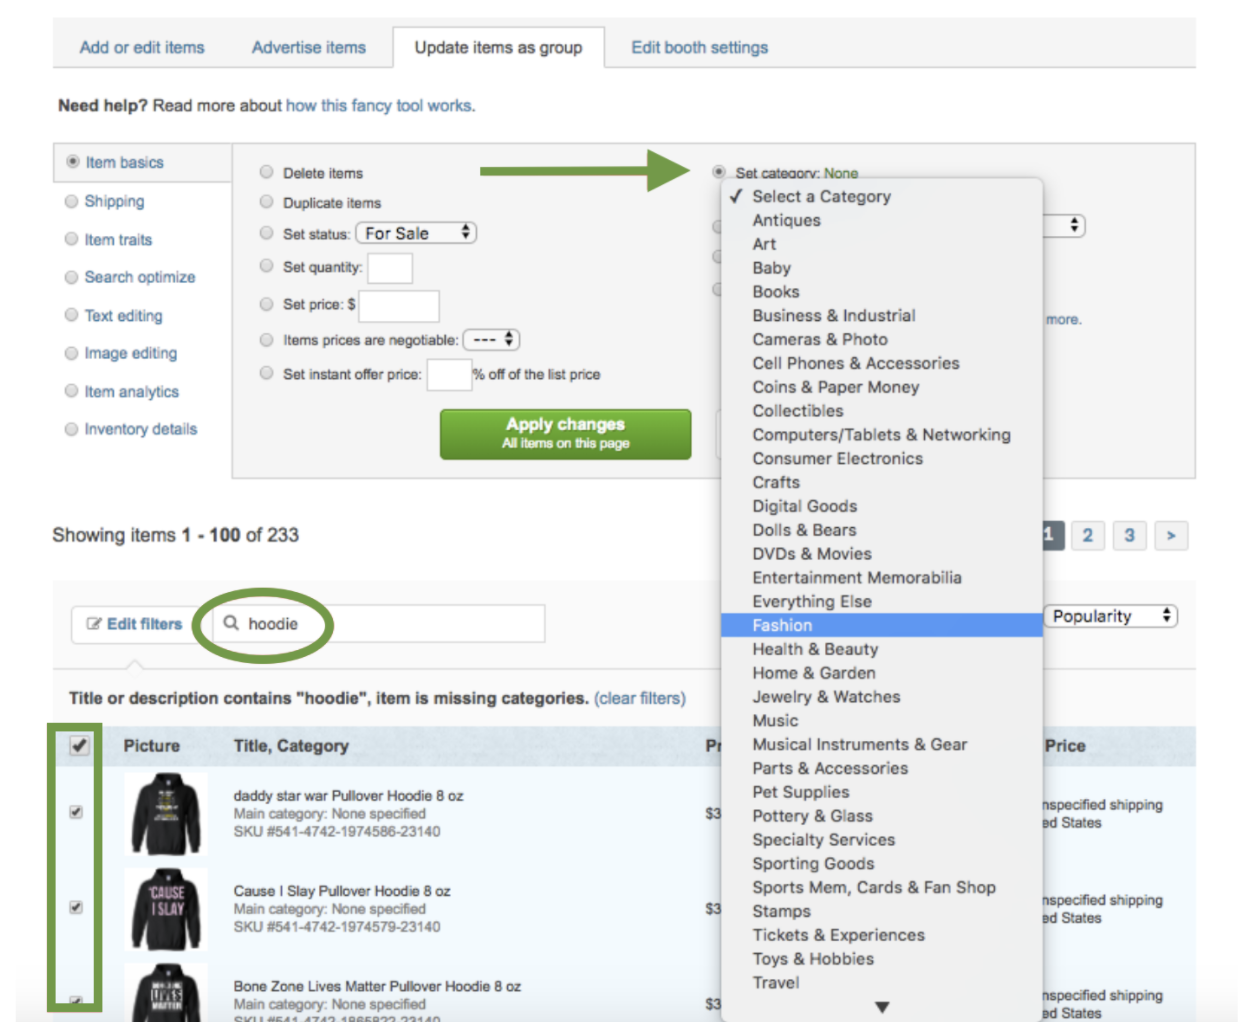Click the Apply changes button
The width and height of the screenshot is (1244, 1022).
tap(565, 433)
